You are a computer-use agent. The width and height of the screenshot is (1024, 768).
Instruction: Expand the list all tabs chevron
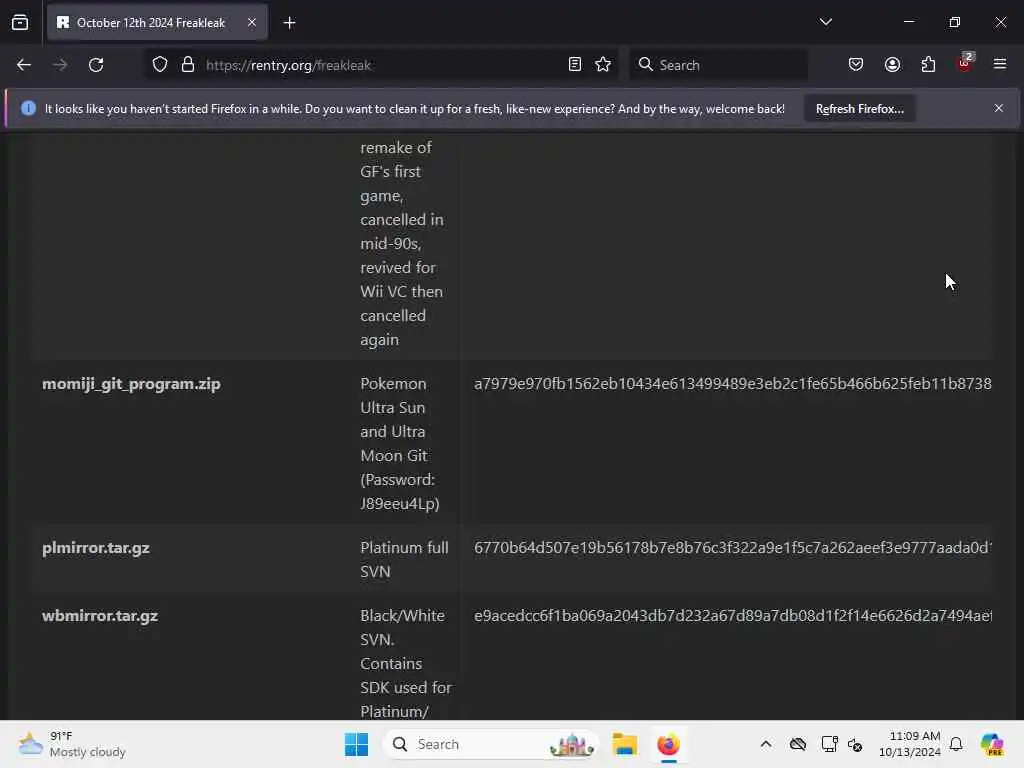point(825,22)
